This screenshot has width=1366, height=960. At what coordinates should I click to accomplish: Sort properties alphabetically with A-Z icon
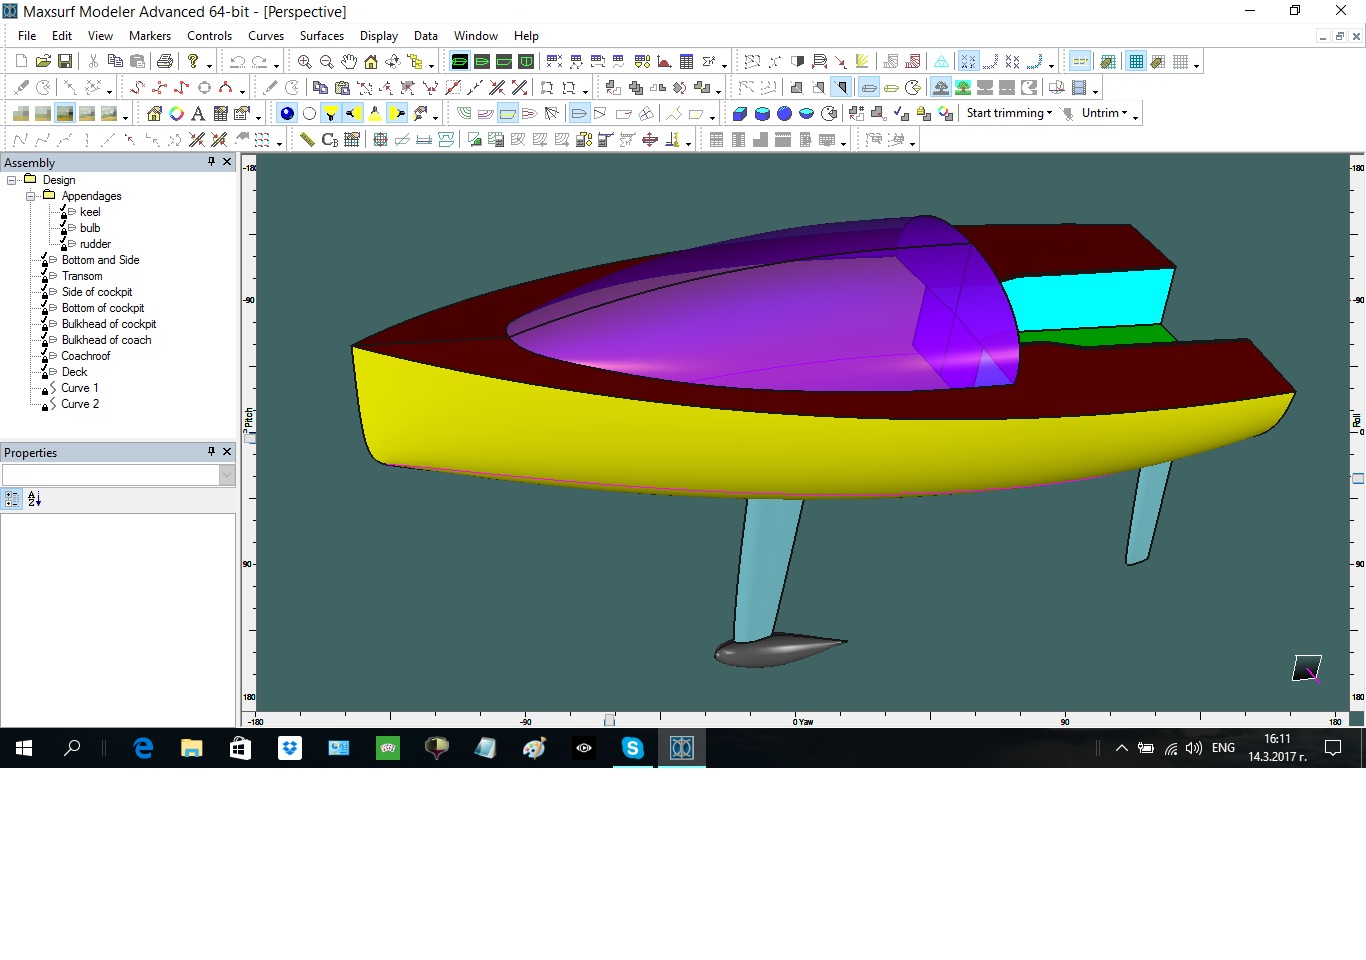tap(35, 499)
